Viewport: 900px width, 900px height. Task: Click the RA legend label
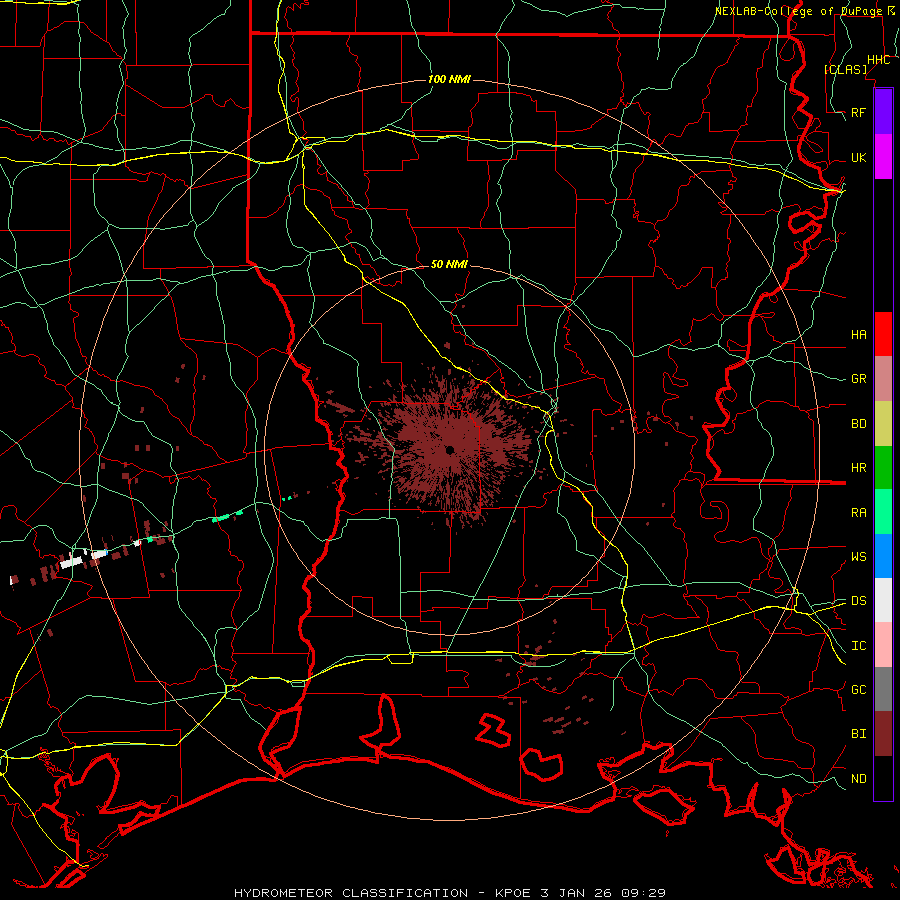pos(858,513)
